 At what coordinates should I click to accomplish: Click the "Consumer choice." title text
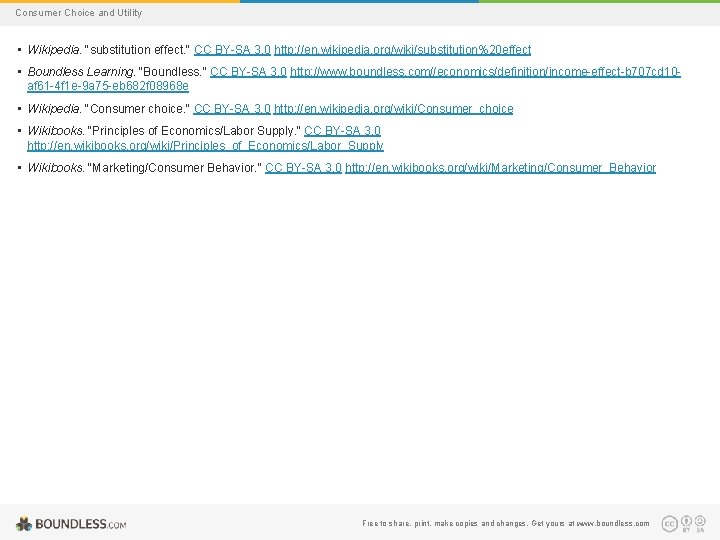137,109
